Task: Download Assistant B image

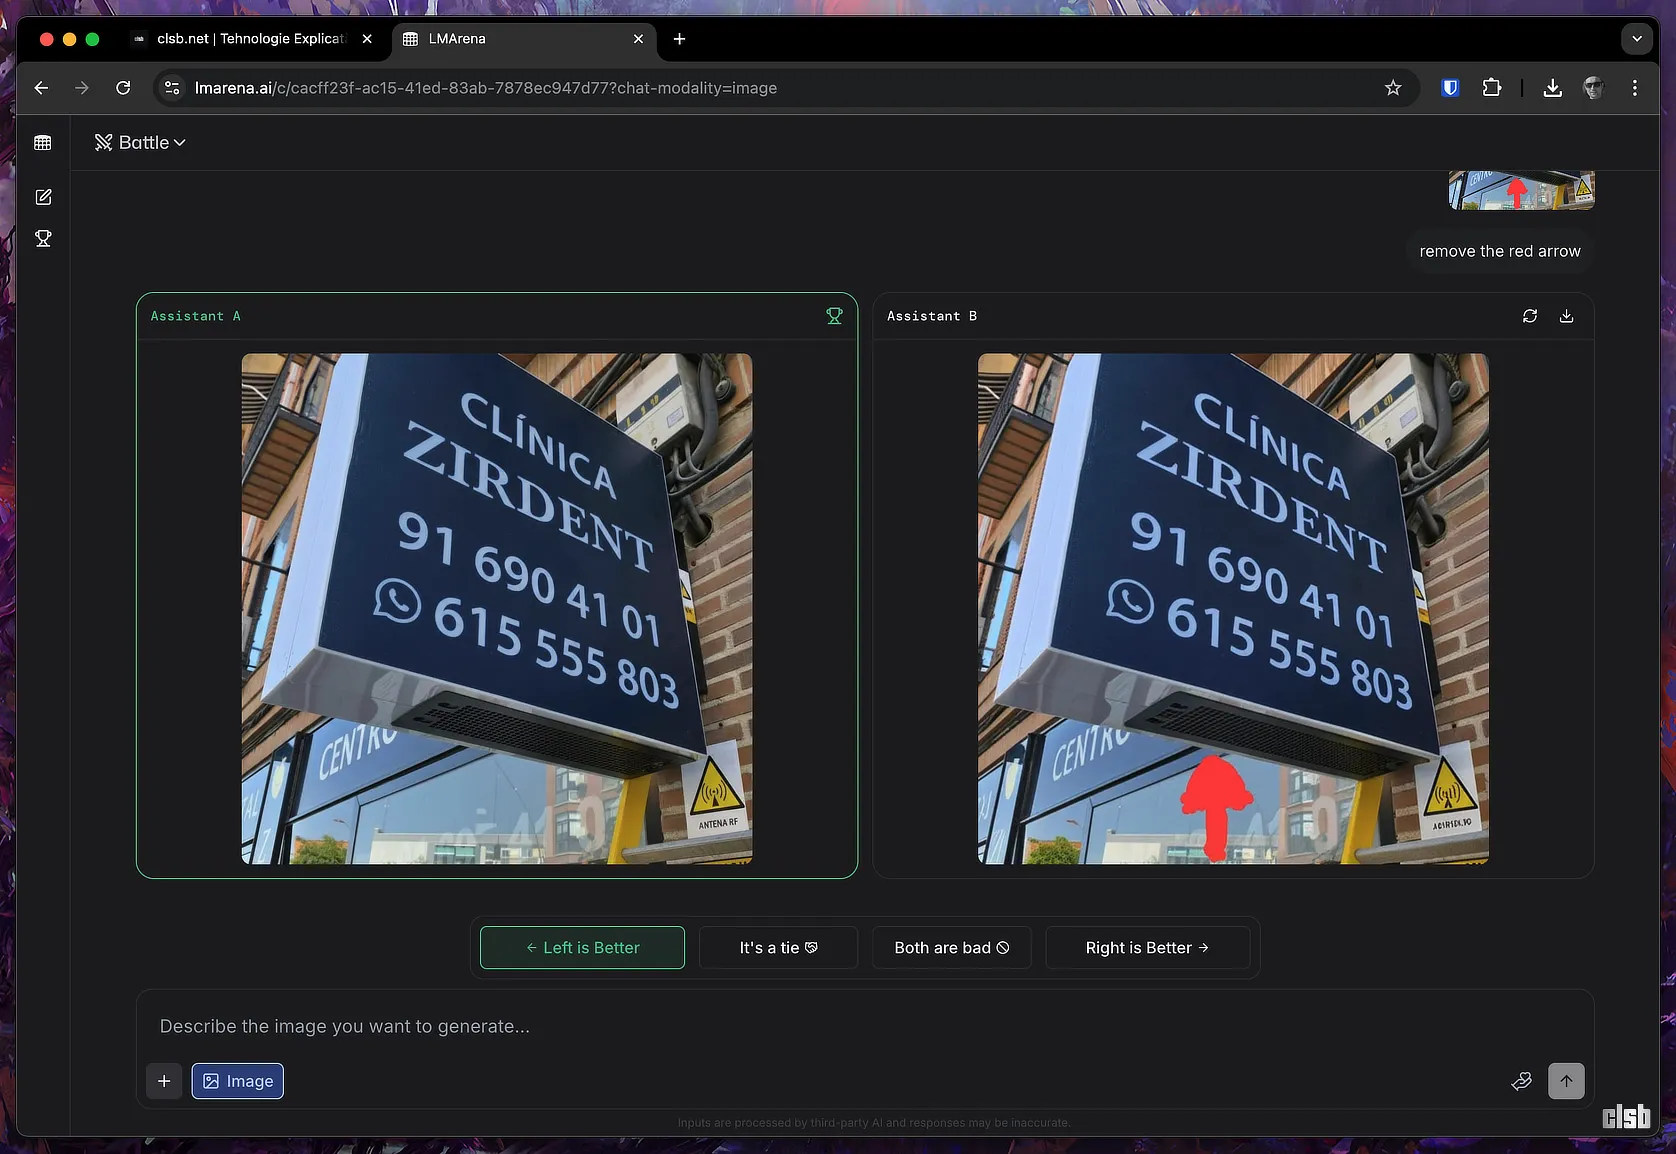Action: click(1566, 316)
